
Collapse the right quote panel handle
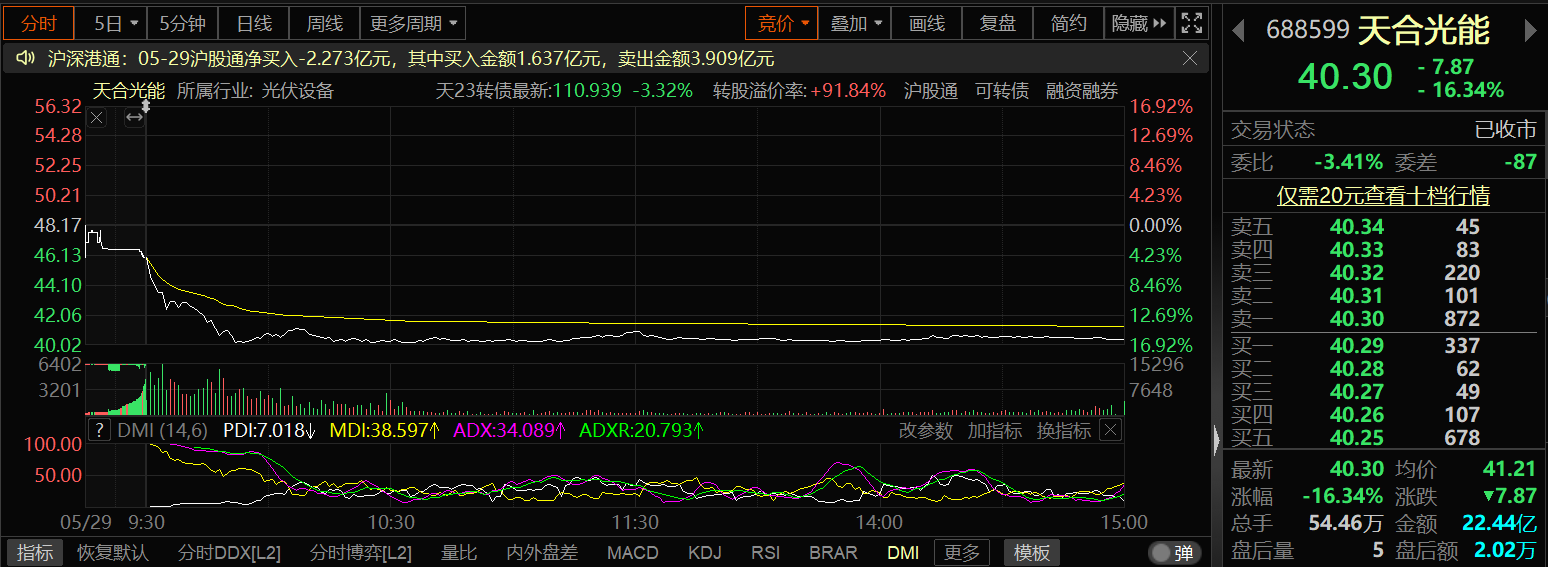(x=1217, y=439)
